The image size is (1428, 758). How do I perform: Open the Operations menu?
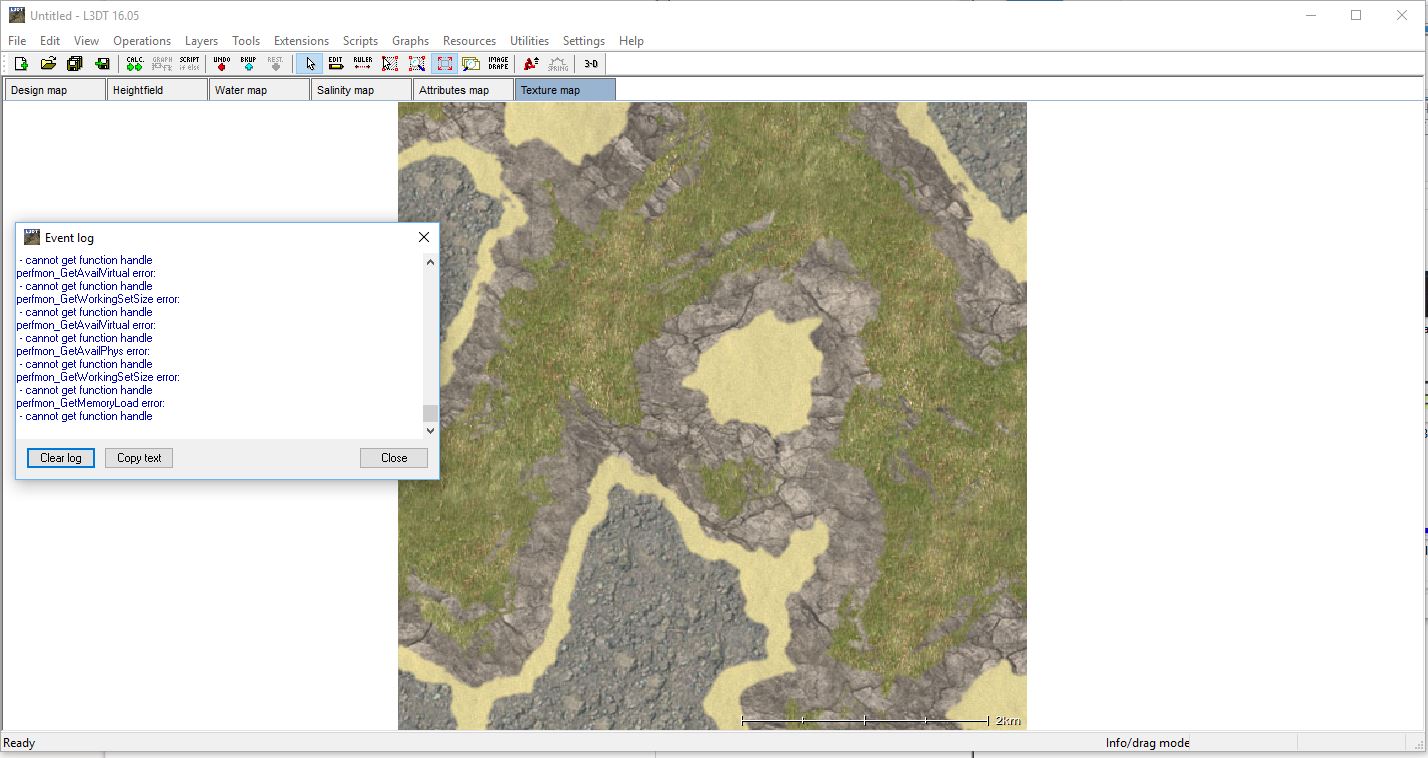pyautogui.click(x=142, y=41)
